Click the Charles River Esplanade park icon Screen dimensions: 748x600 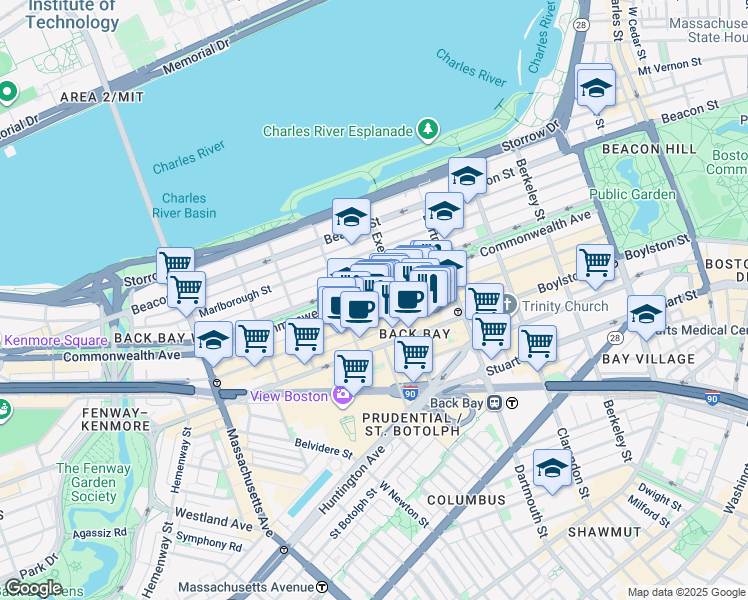tap(428, 129)
